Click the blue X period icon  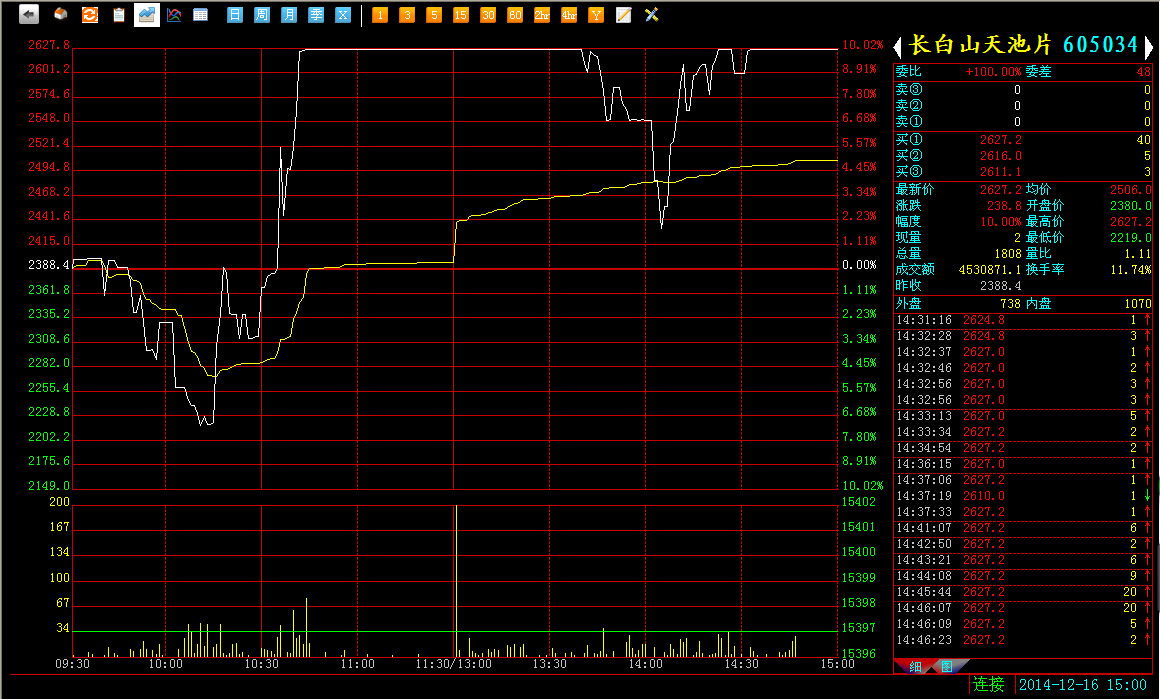(343, 14)
